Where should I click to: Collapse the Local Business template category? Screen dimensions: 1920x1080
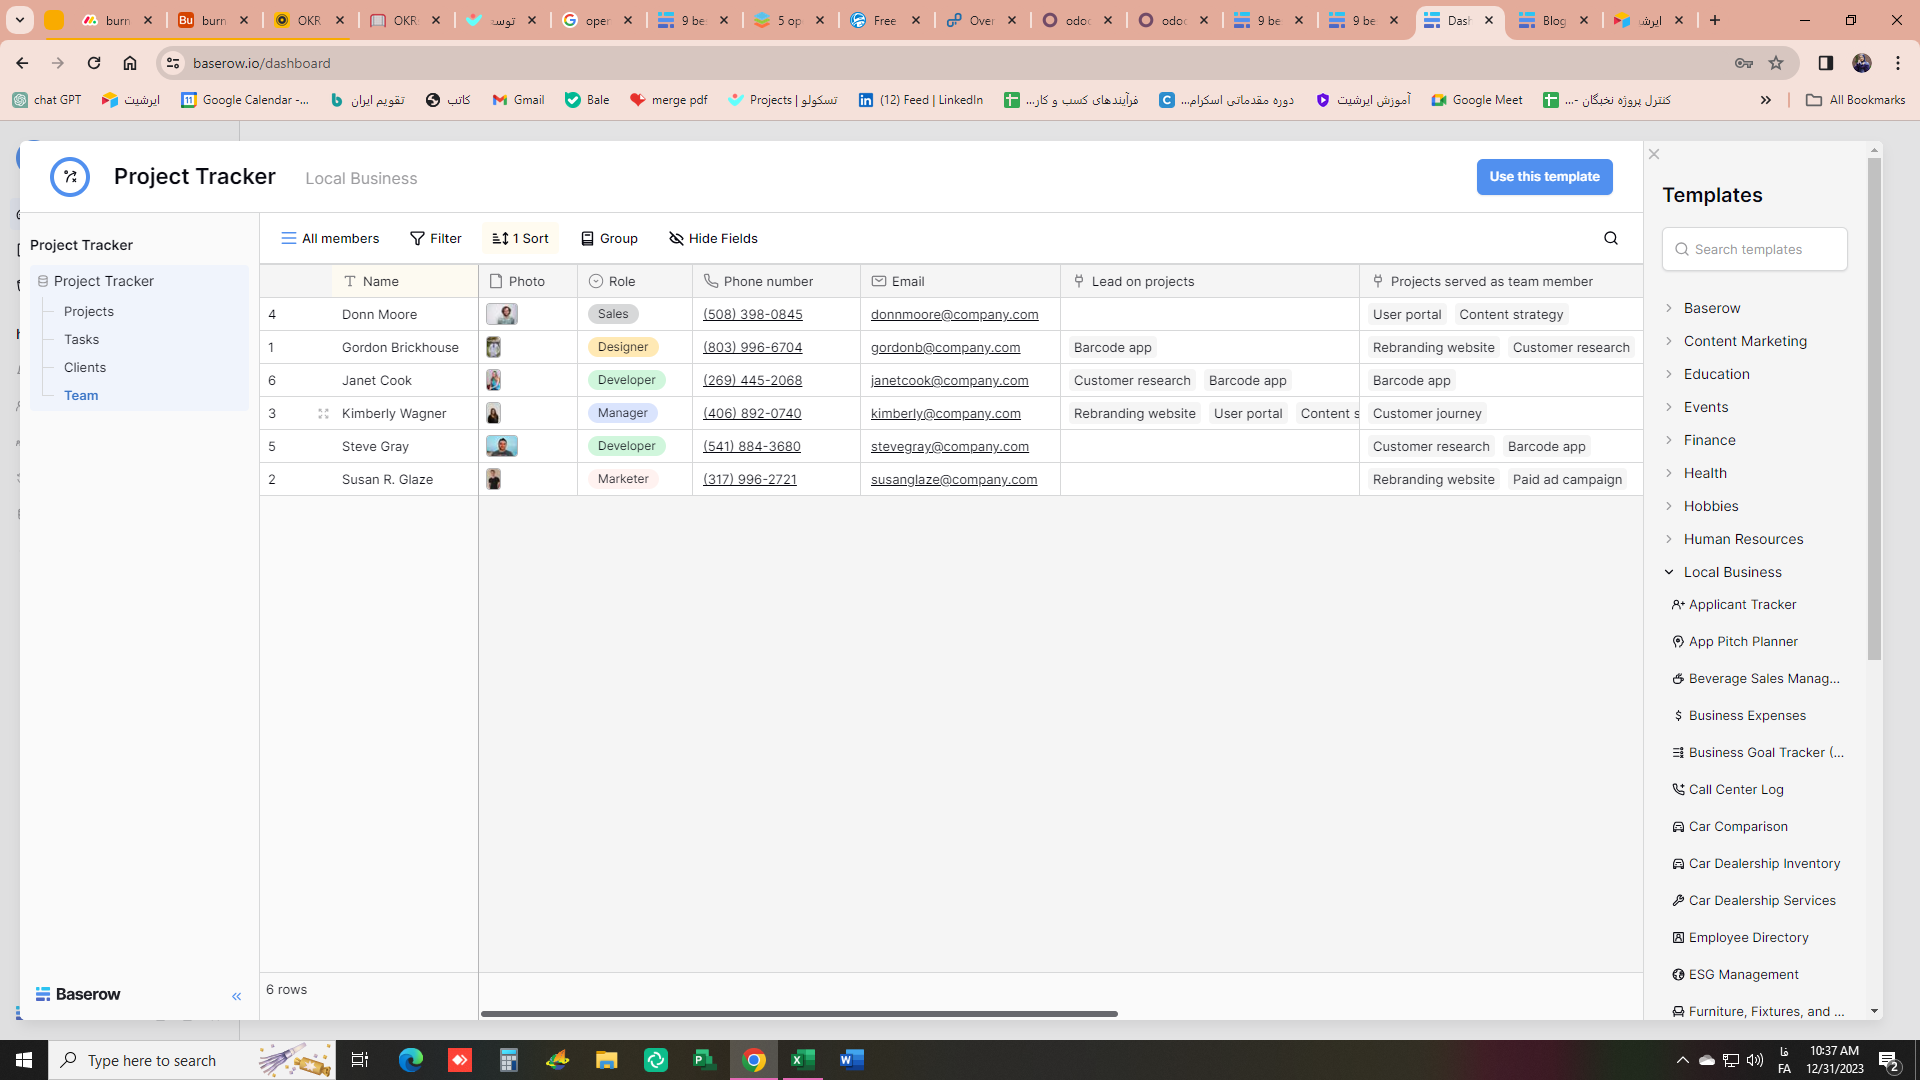point(1731,572)
